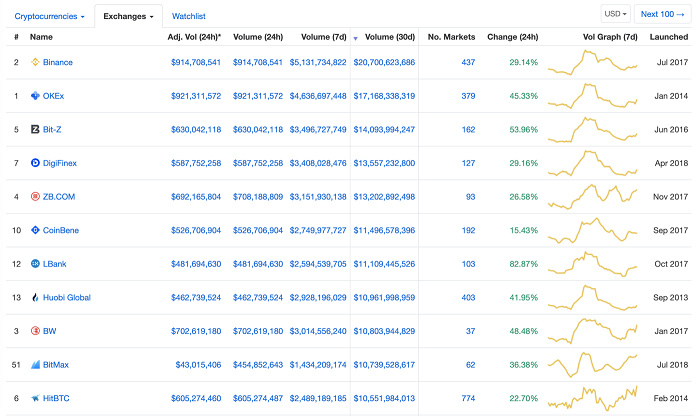
Task: Click the LBank logo icon
Action: (x=35, y=264)
